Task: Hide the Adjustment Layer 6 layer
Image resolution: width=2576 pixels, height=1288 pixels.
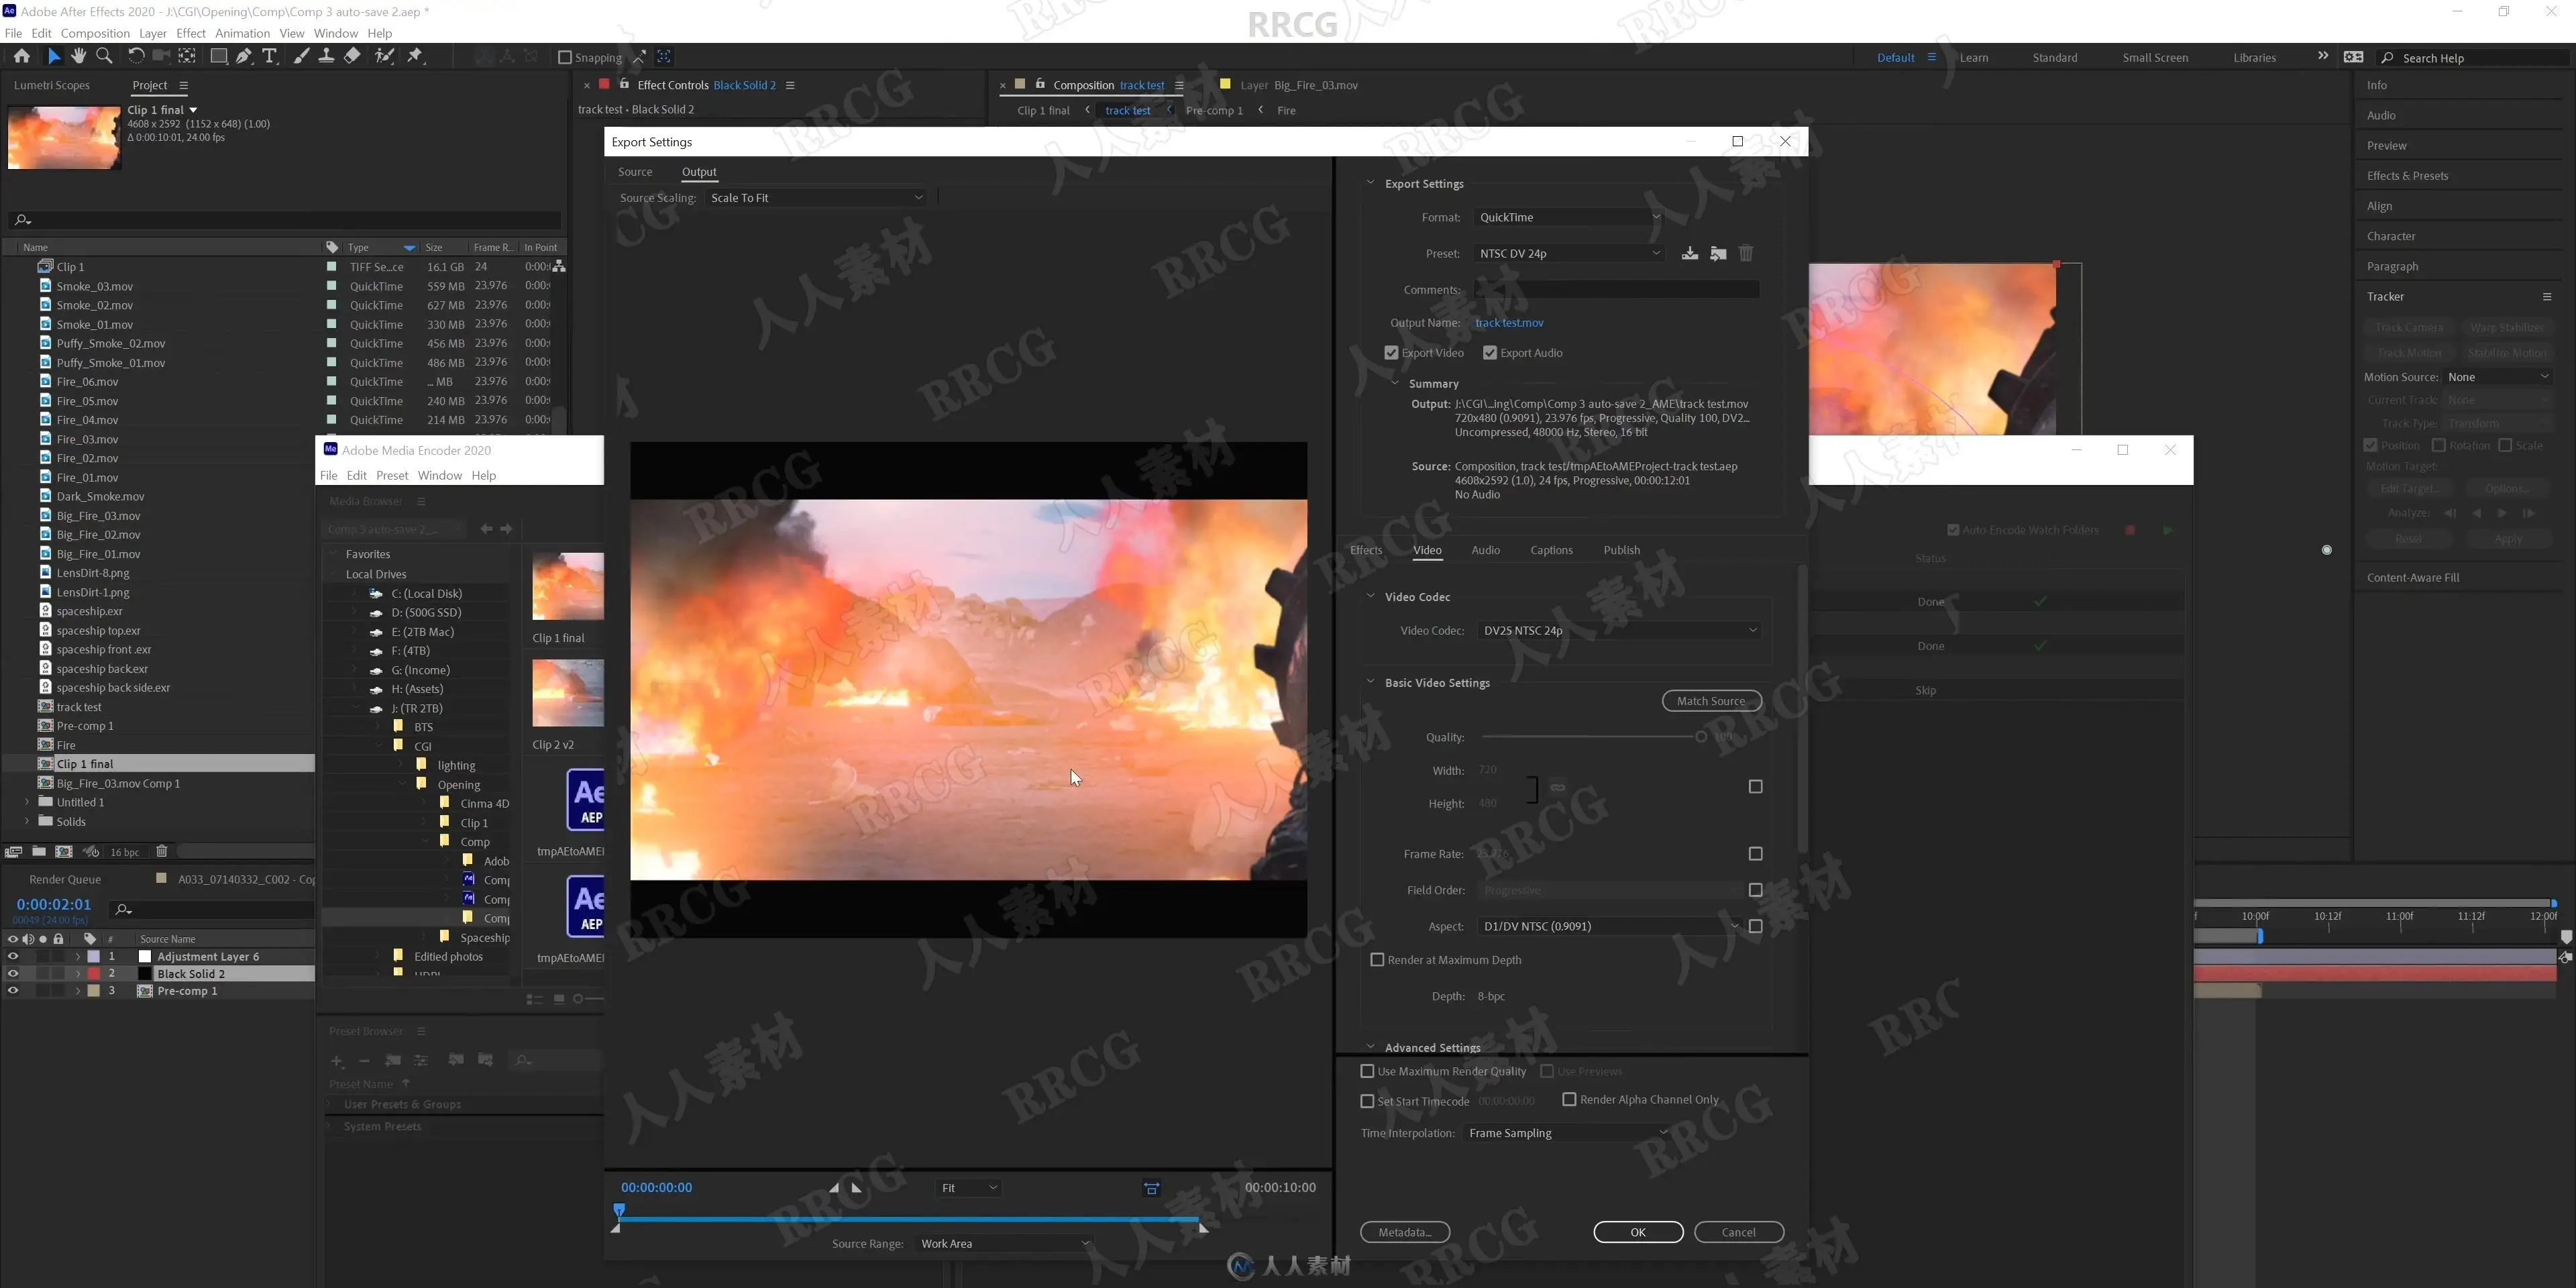Action: pyautogui.click(x=13, y=957)
